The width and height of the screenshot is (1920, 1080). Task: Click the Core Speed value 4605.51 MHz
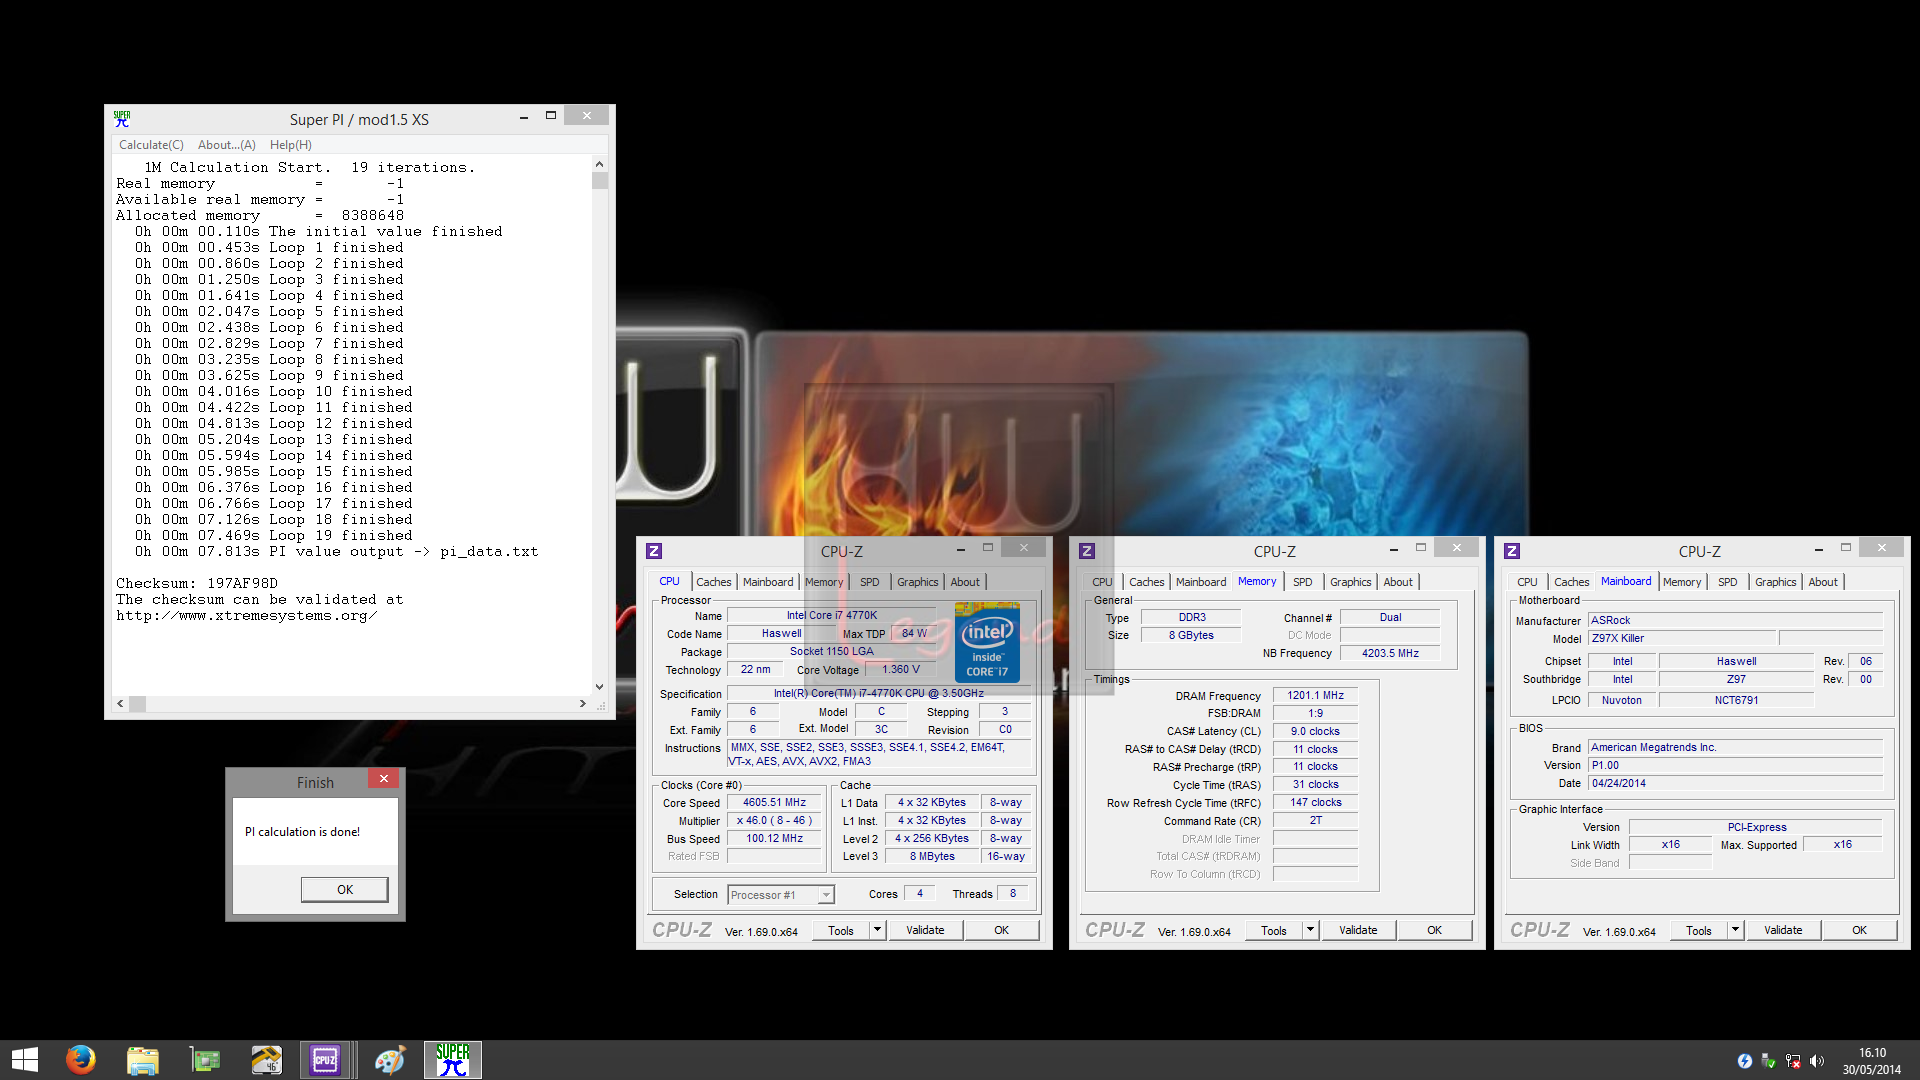click(775, 802)
